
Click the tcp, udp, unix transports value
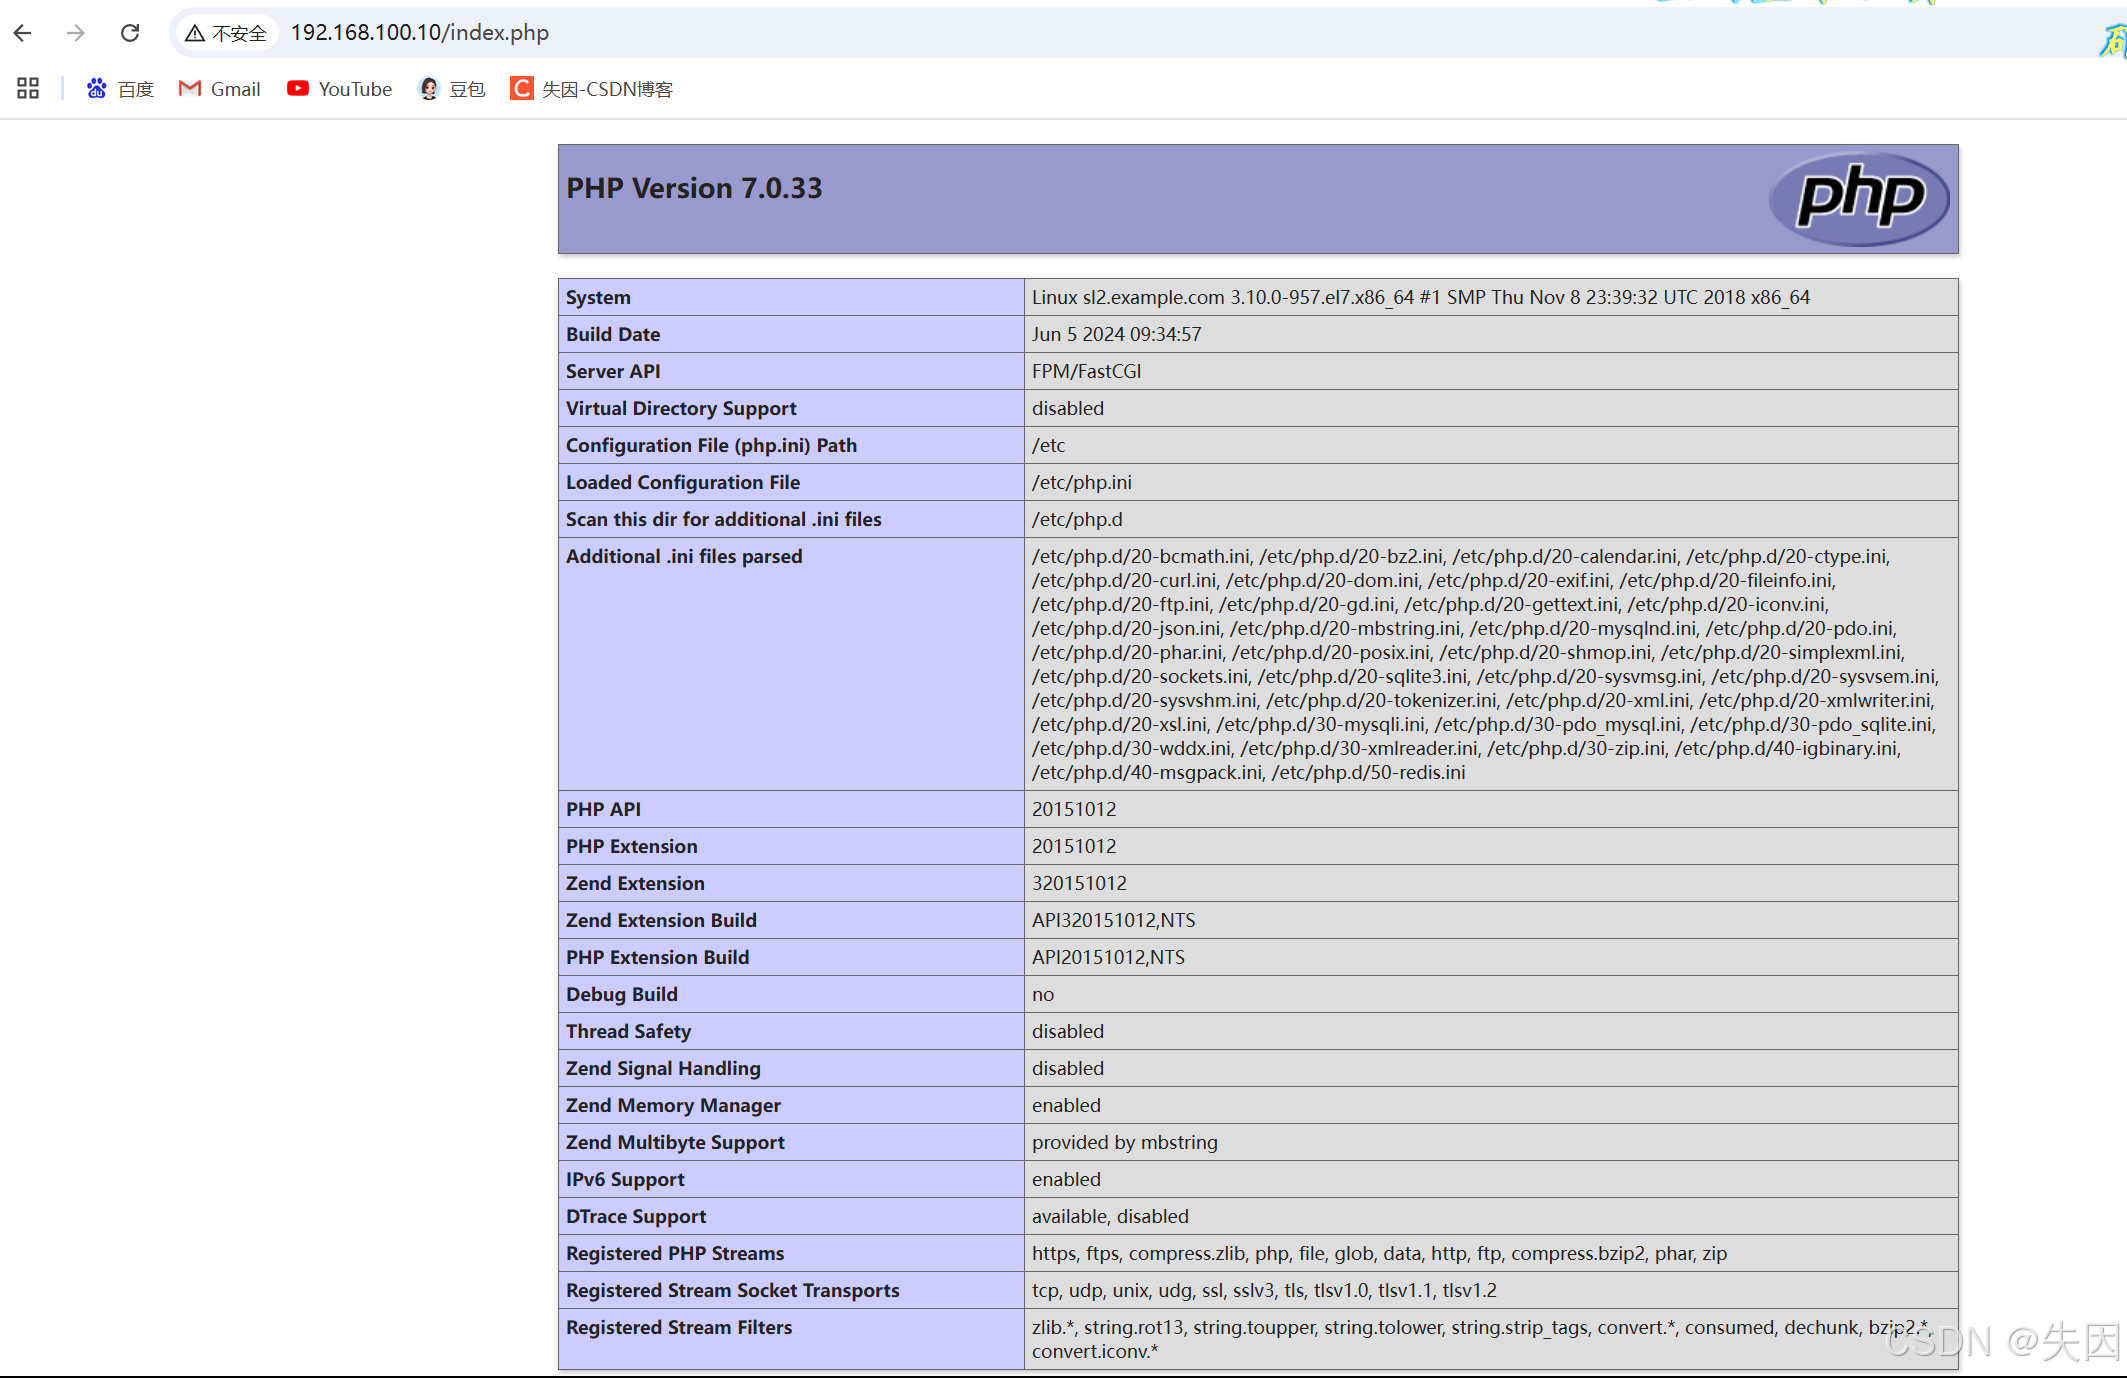coord(1264,1290)
